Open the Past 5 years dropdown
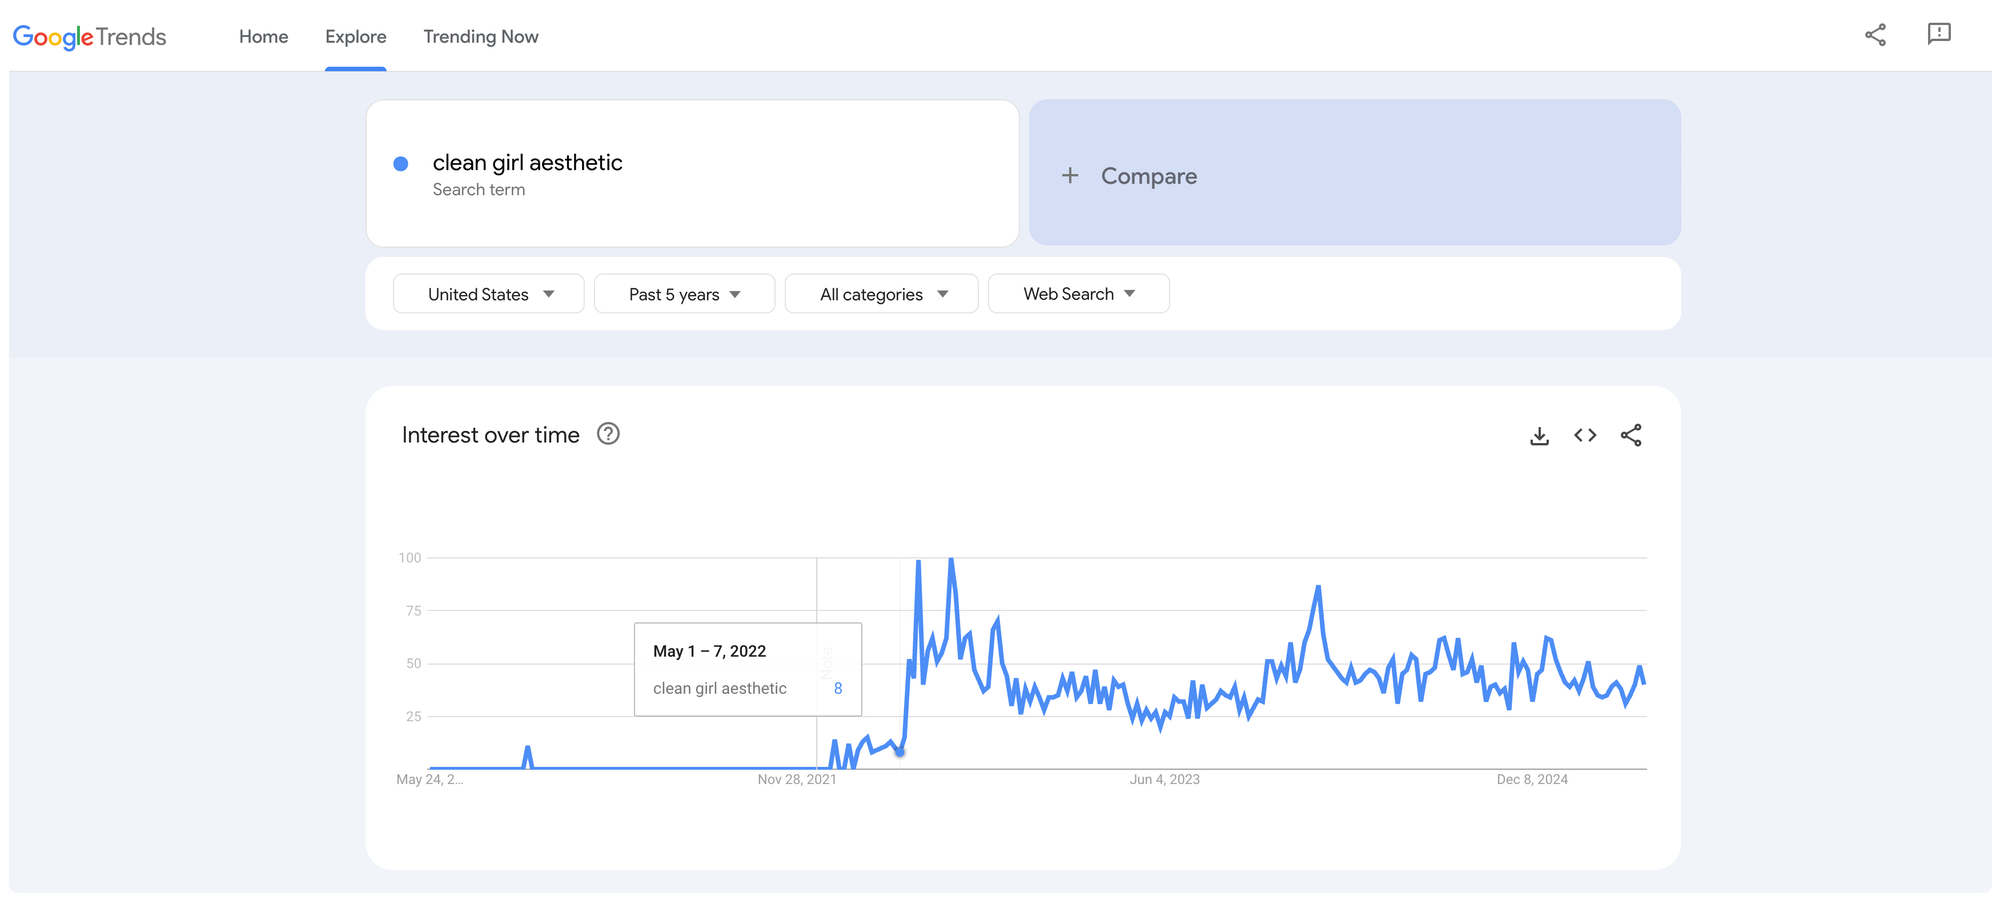The image size is (2000, 901). pos(684,294)
